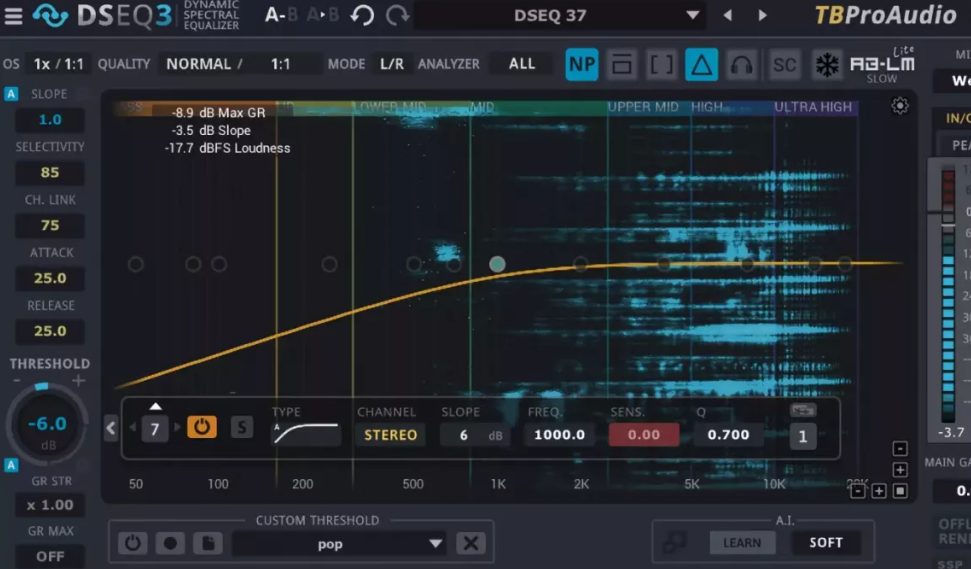Click the band number 7 box
Viewport: 971px width, 569px height.
155,428
